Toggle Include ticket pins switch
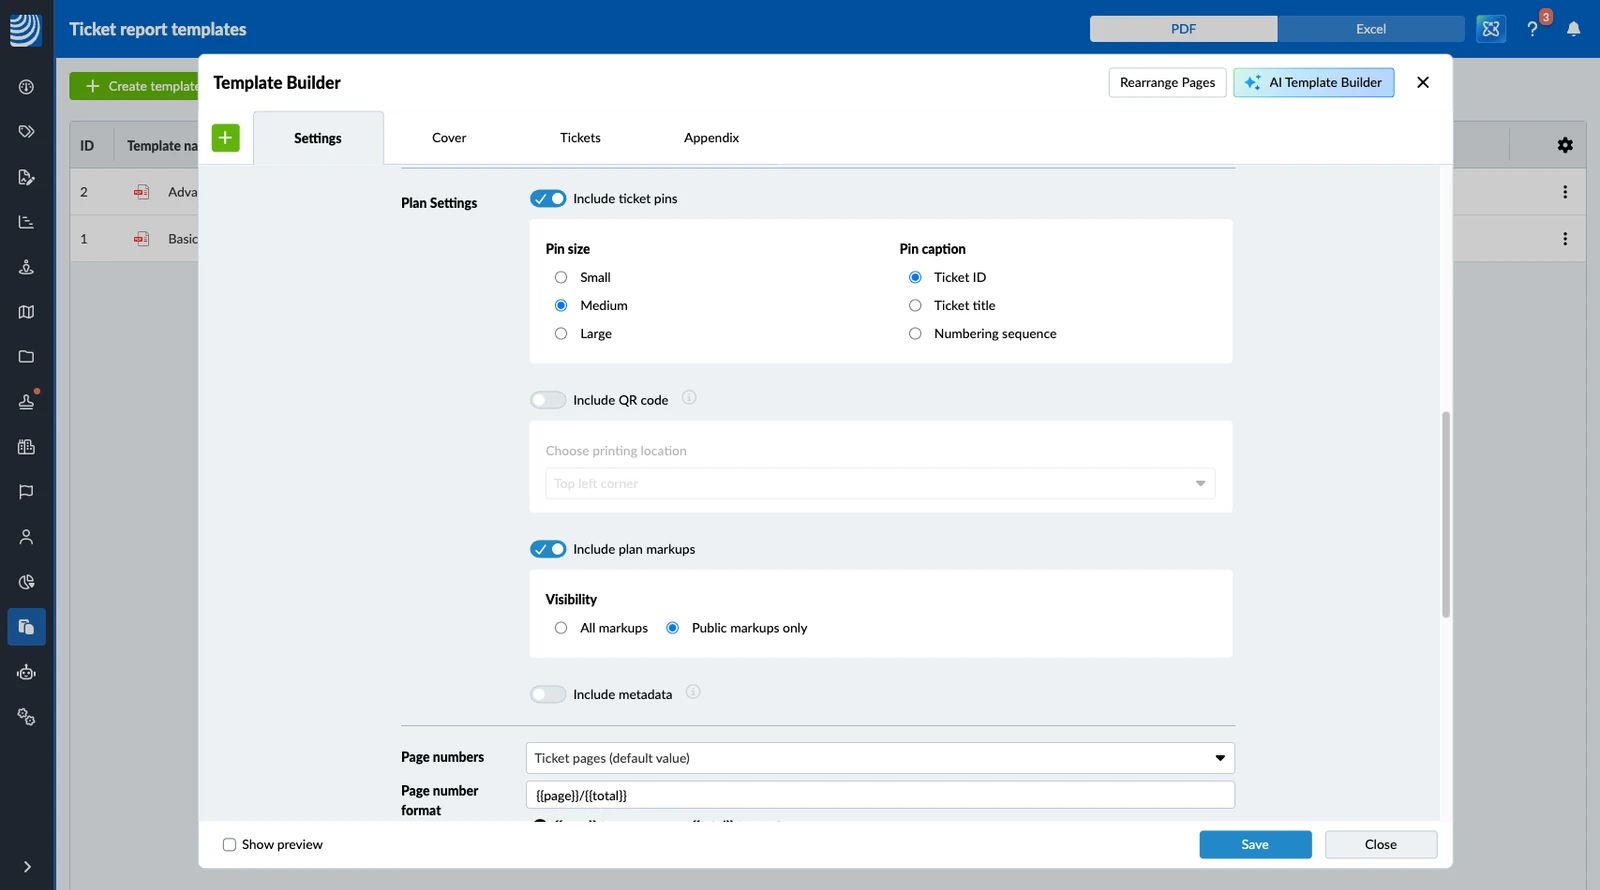 pos(548,199)
